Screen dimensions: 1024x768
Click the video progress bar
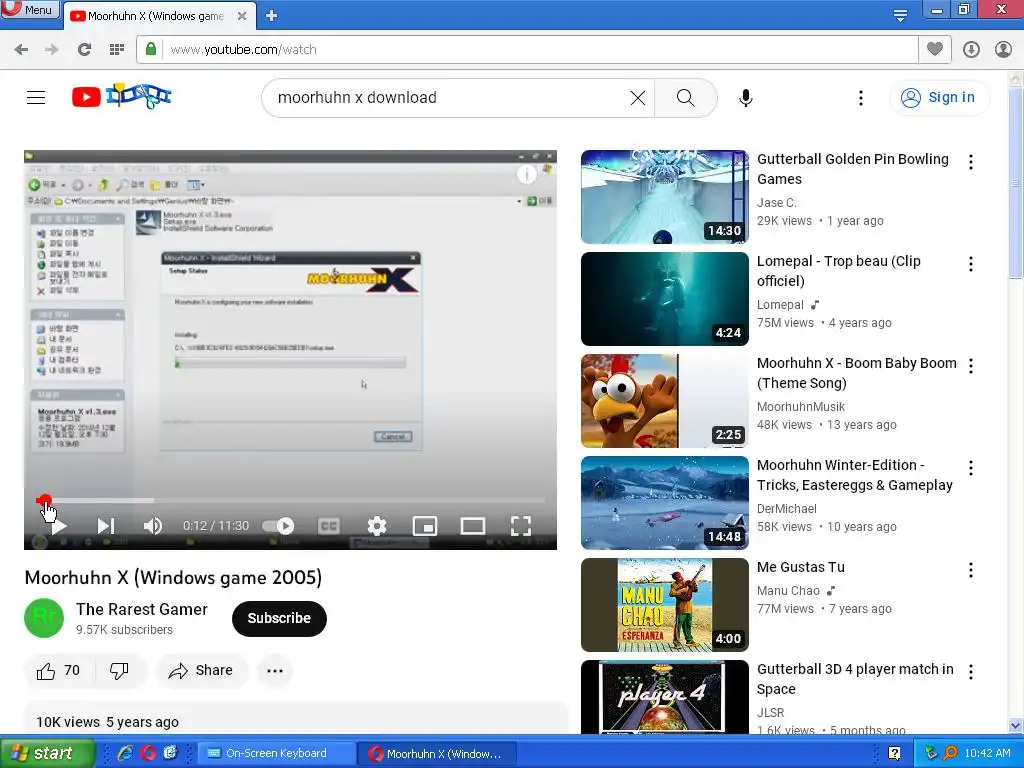291,500
